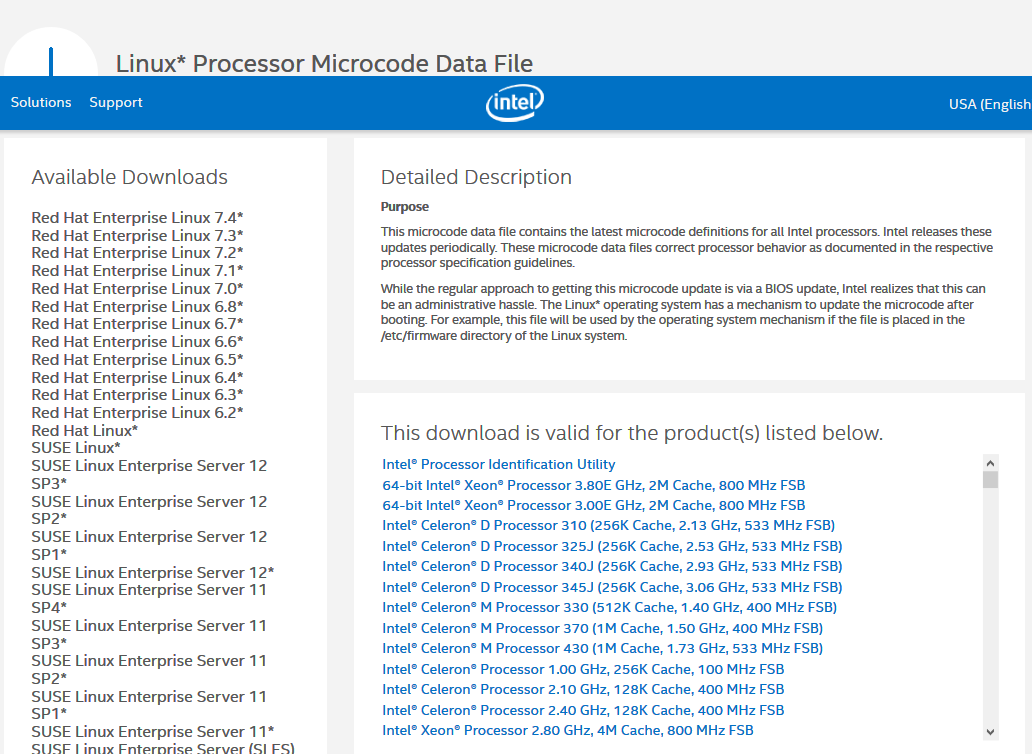Viewport: 1032px width, 754px height.
Task: Click the Intel logo in the header
Action: 514,103
